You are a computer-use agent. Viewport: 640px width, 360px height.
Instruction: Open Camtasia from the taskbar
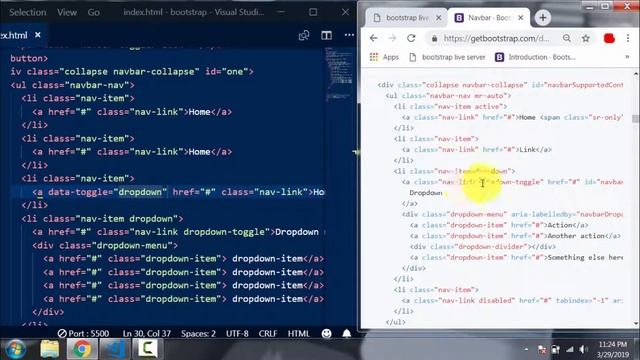pyautogui.click(x=147, y=349)
